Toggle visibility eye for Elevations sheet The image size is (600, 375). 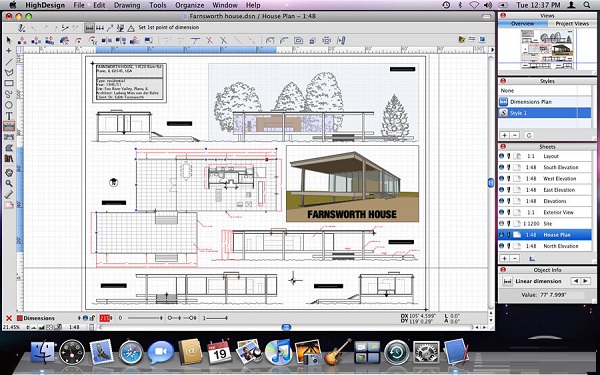(x=502, y=201)
